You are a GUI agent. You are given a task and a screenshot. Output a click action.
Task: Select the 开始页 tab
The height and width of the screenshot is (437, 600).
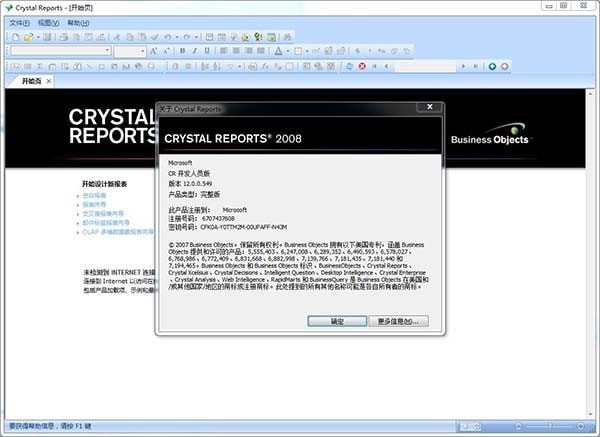click(x=31, y=81)
